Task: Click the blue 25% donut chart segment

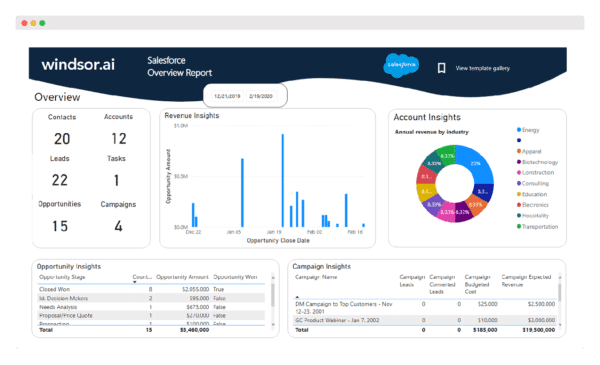Action: click(476, 163)
